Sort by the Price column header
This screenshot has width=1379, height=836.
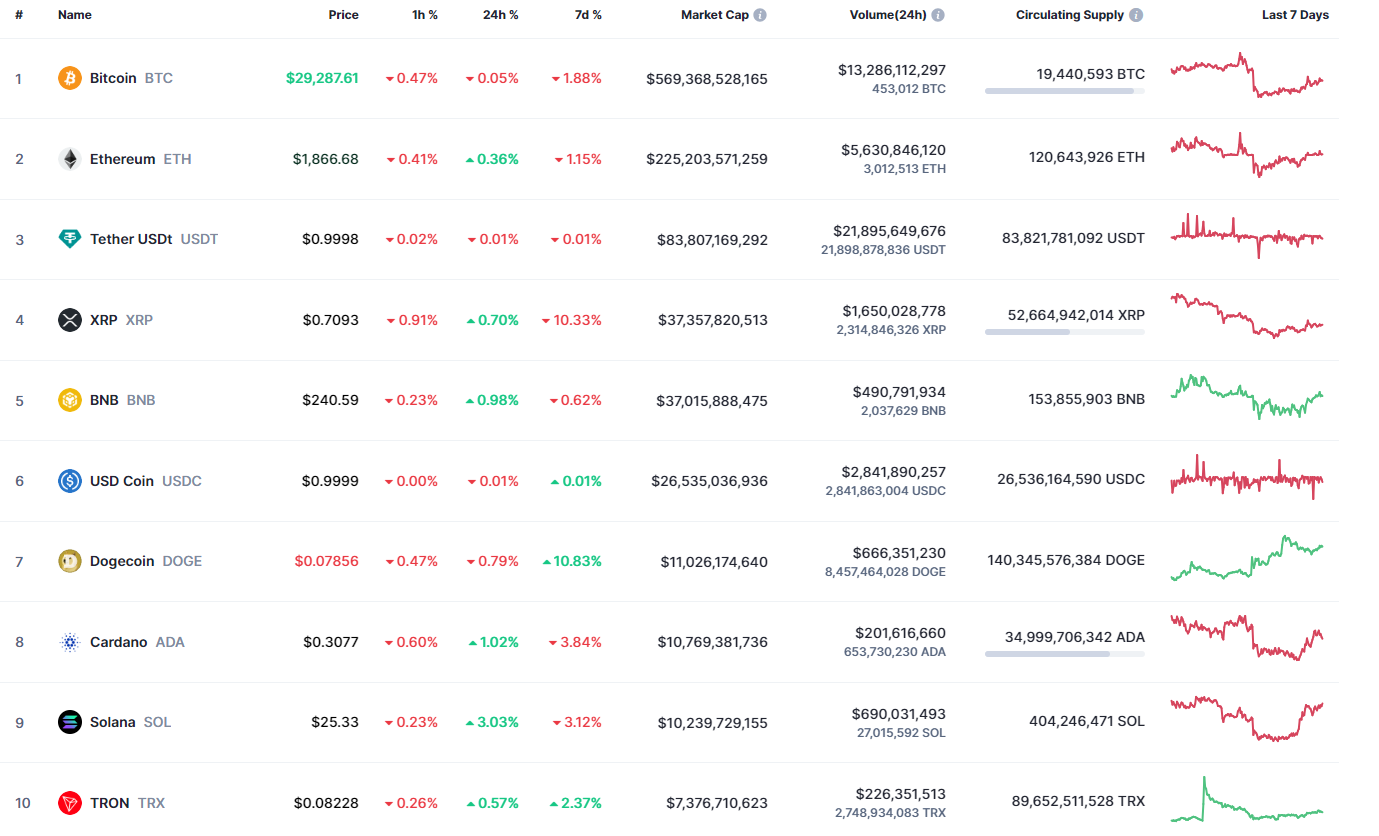point(343,14)
